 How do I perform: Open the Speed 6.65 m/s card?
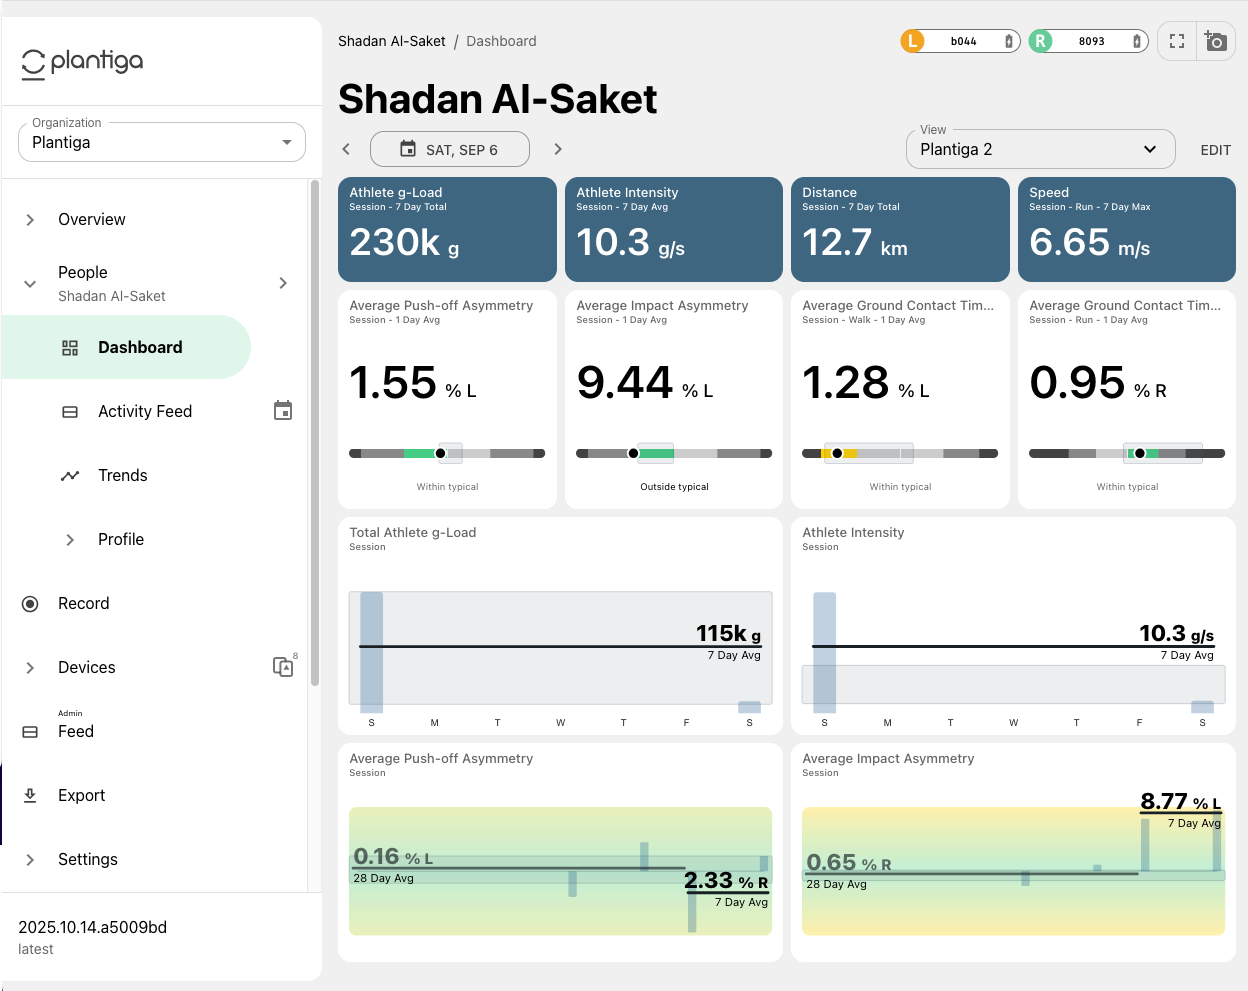pos(1127,229)
